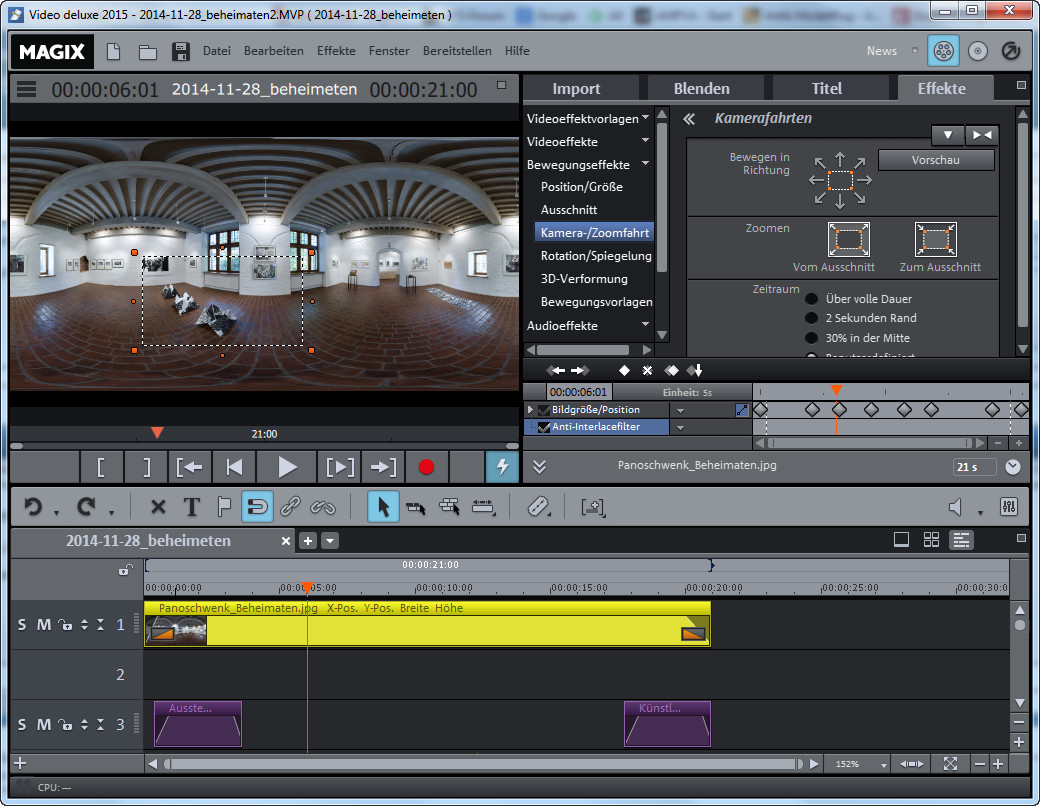Image resolution: width=1040 pixels, height=806 pixels.
Task: Click the save project floppy disk icon
Action: click(x=180, y=51)
